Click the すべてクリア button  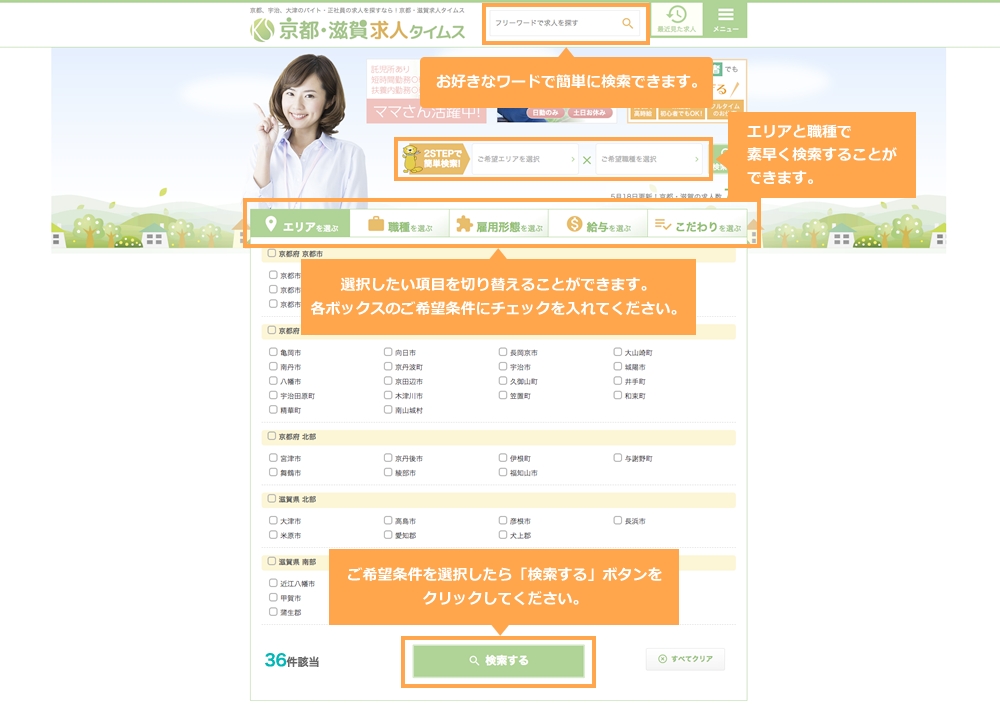tap(685, 660)
